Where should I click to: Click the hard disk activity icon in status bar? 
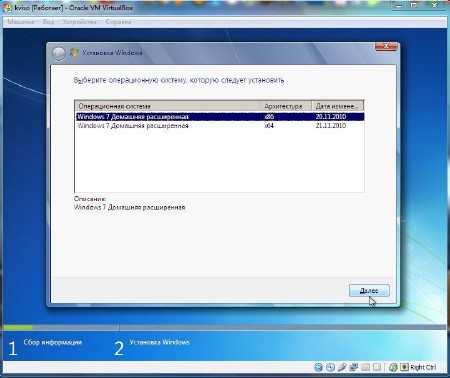coord(319,367)
